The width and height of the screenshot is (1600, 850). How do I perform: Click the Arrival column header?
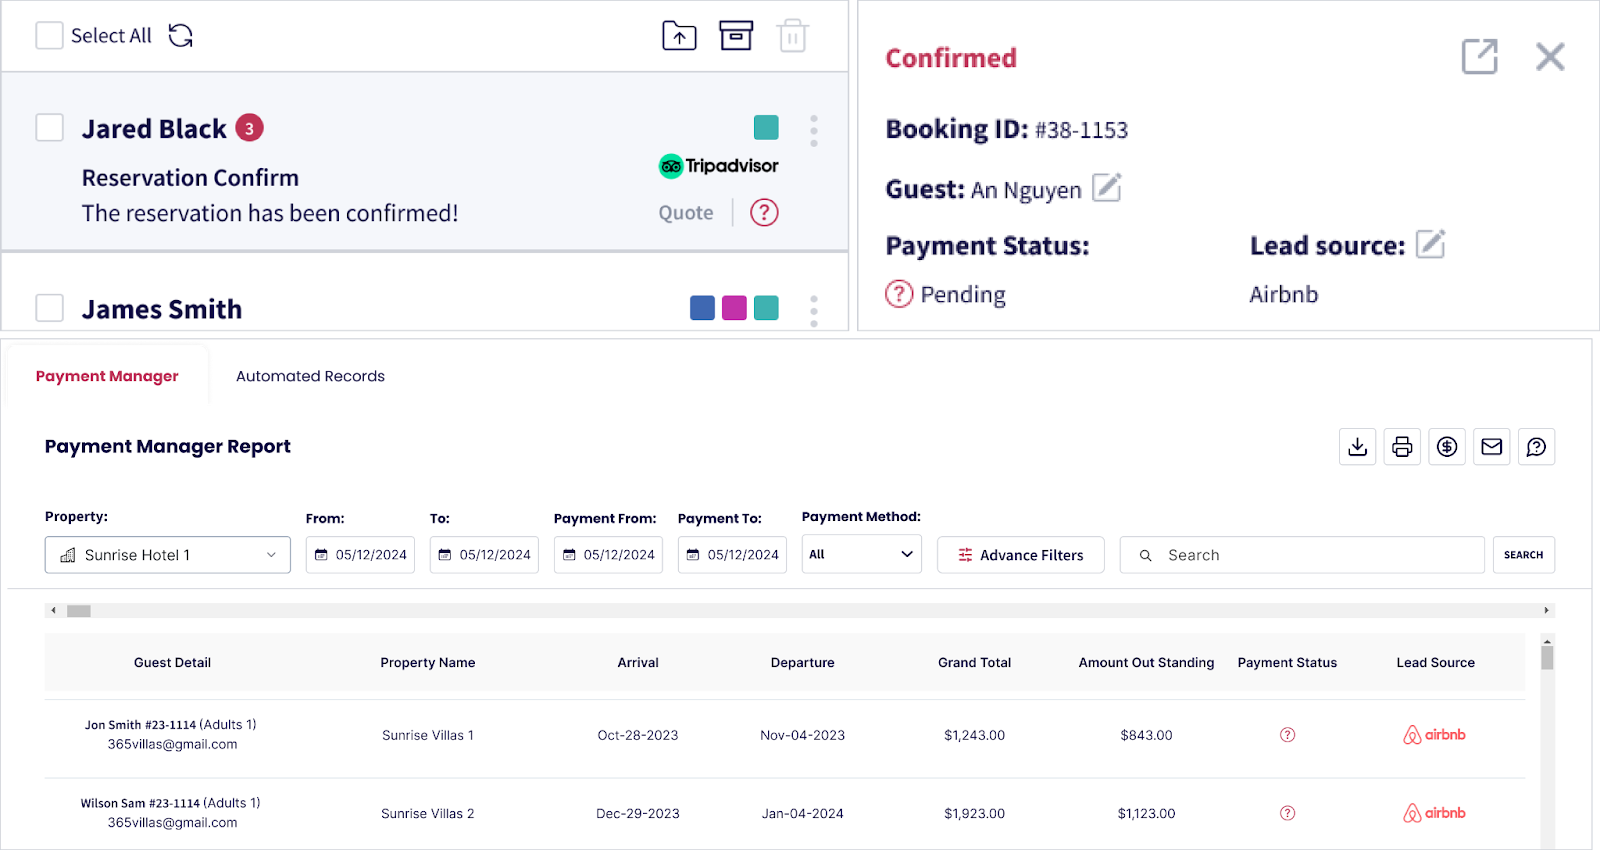638,663
